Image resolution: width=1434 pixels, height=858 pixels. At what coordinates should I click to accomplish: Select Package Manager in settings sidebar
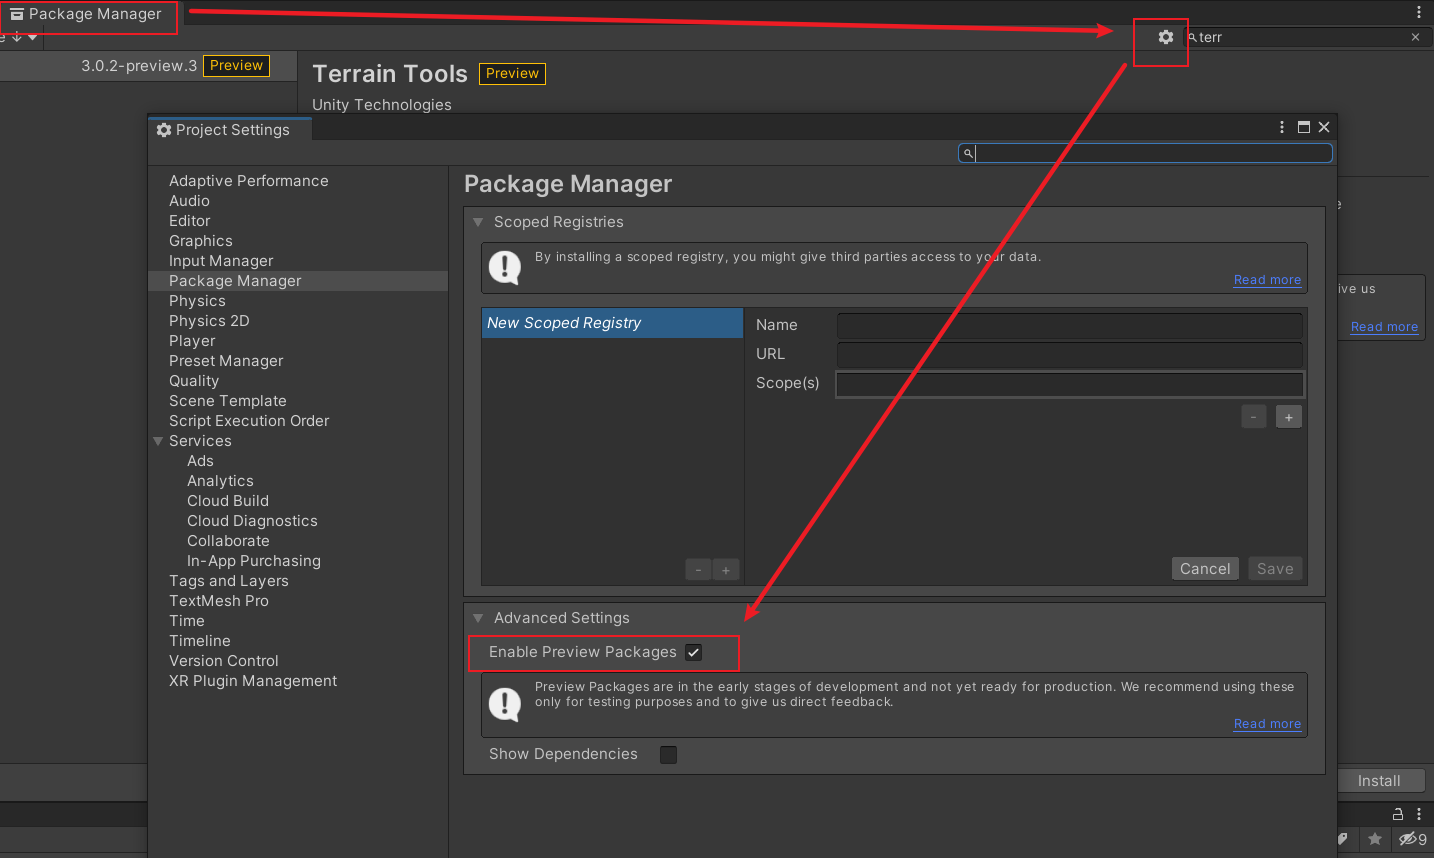click(298, 281)
